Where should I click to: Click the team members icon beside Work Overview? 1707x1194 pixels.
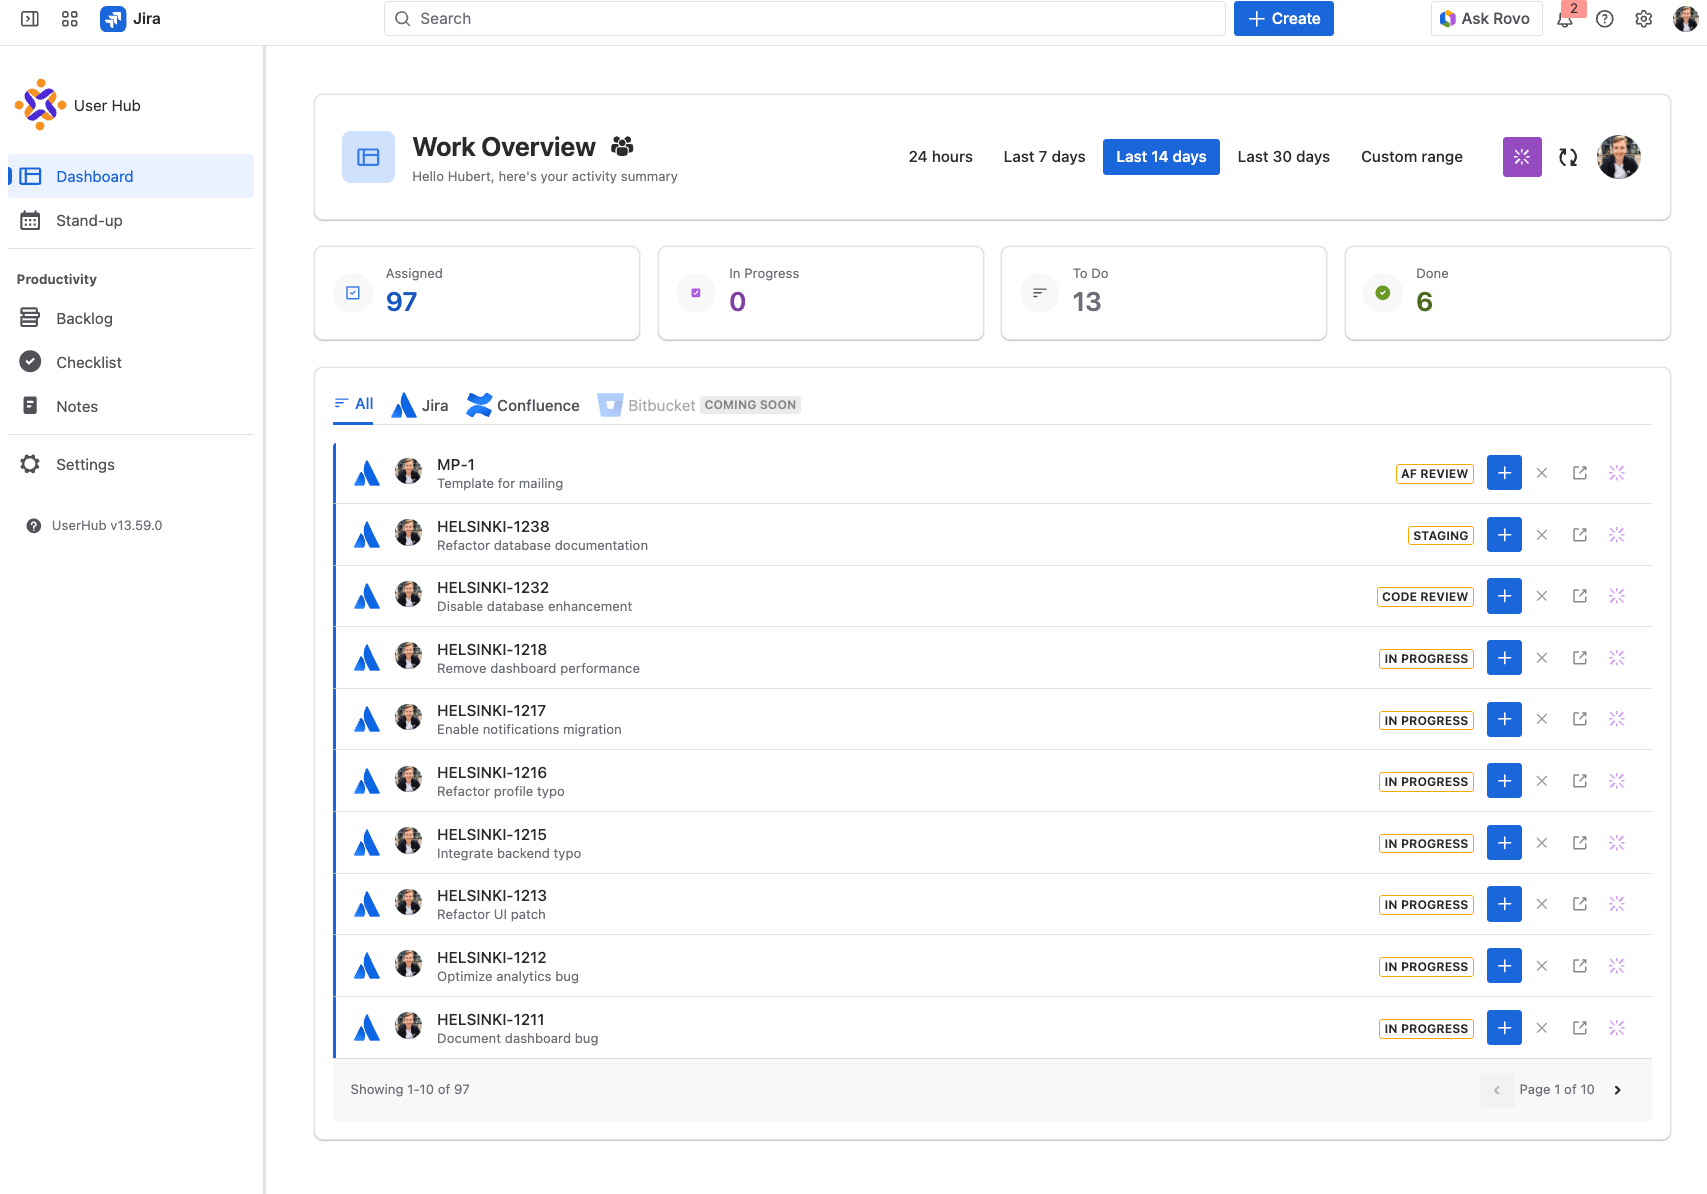[x=622, y=147]
